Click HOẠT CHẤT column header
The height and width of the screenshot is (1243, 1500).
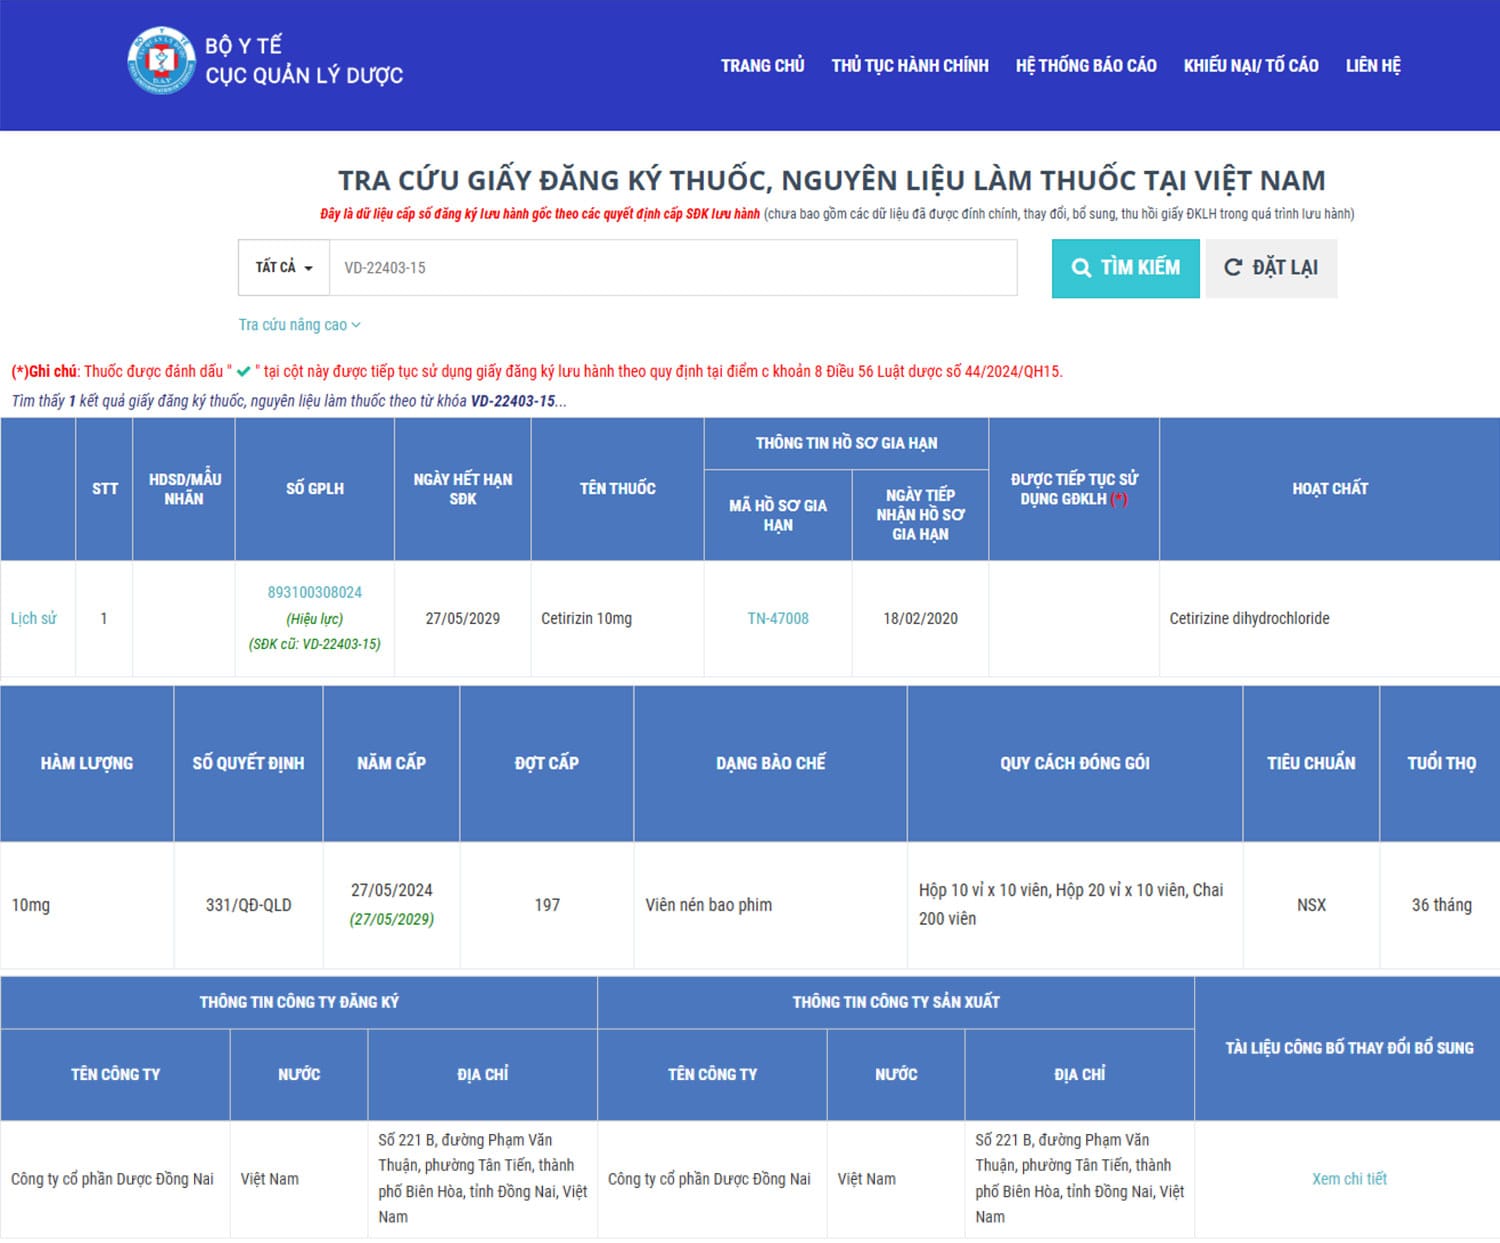1329,489
